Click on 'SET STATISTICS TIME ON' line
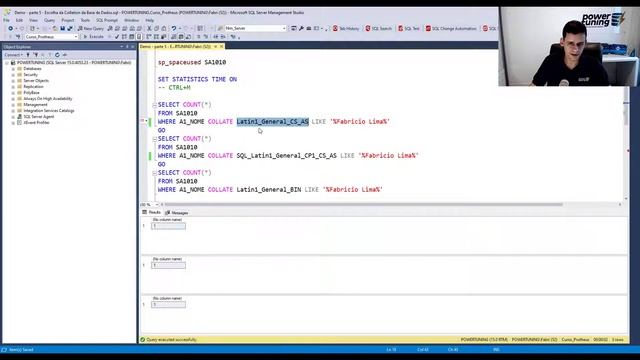 click(197, 79)
